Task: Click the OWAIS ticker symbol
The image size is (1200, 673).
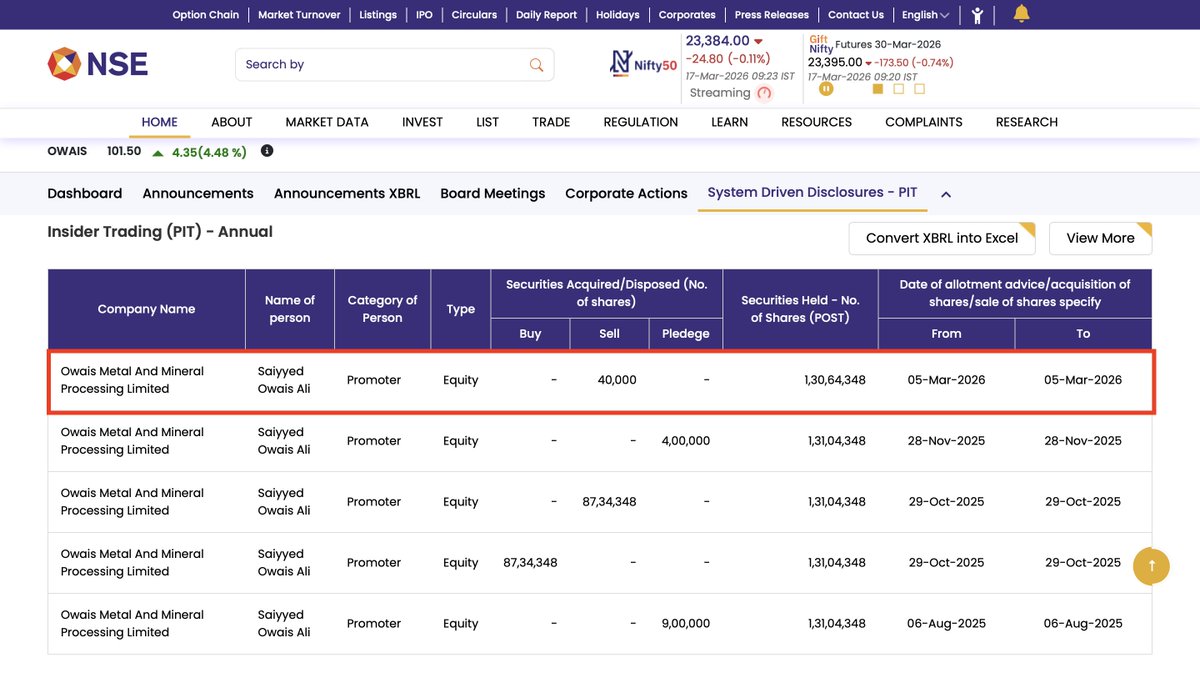Action: (x=67, y=151)
